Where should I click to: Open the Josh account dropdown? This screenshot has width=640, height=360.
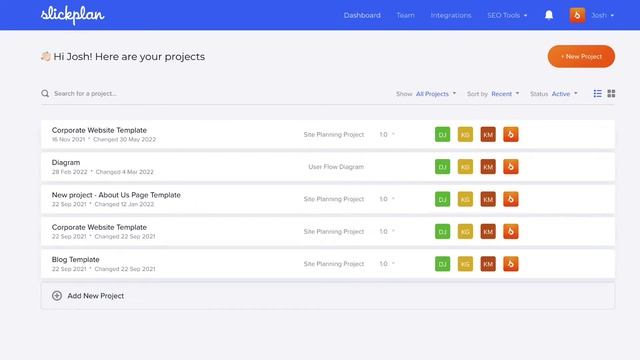(x=602, y=15)
